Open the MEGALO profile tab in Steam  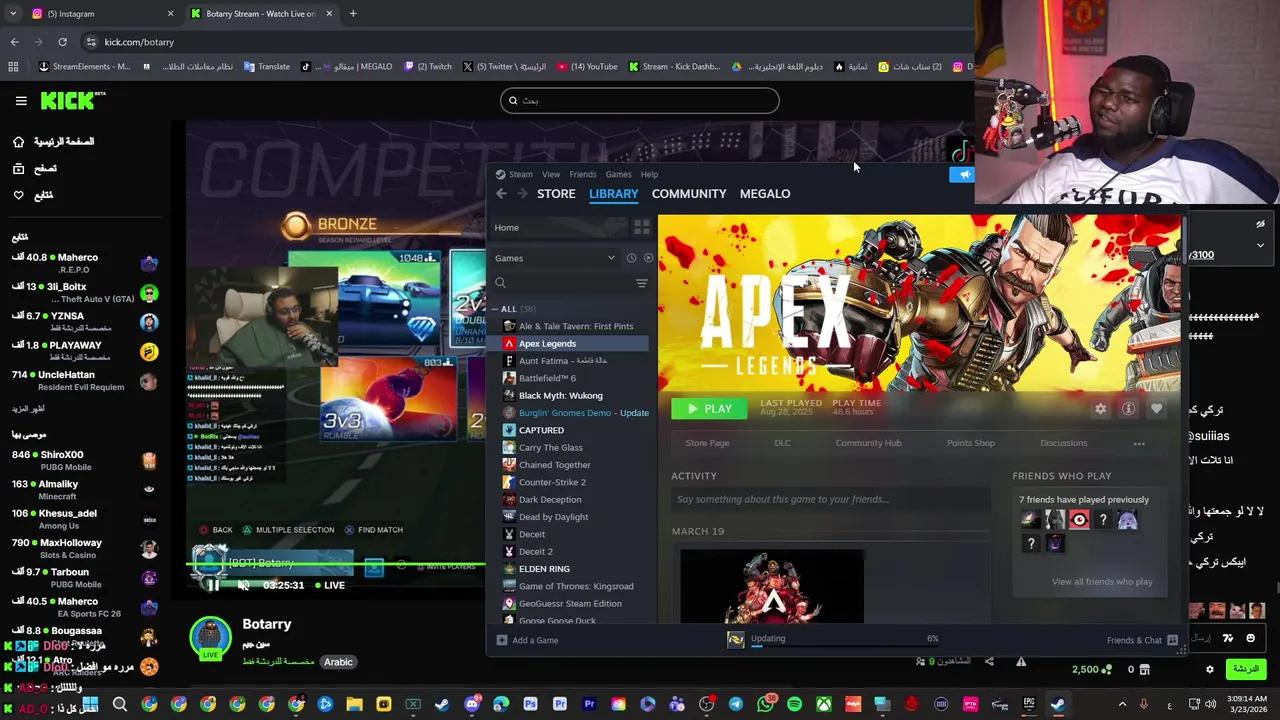(x=765, y=194)
